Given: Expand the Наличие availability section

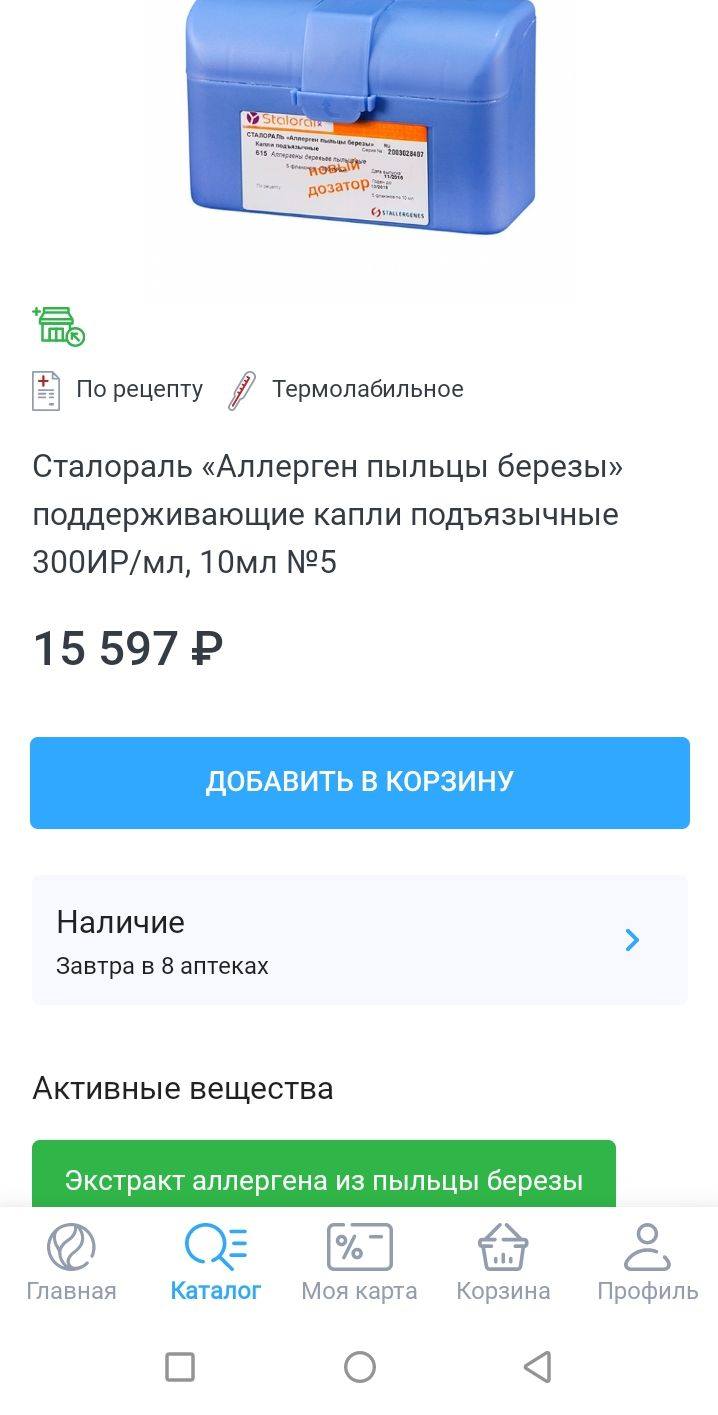Looking at the screenshot, I should [x=358, y=938].
